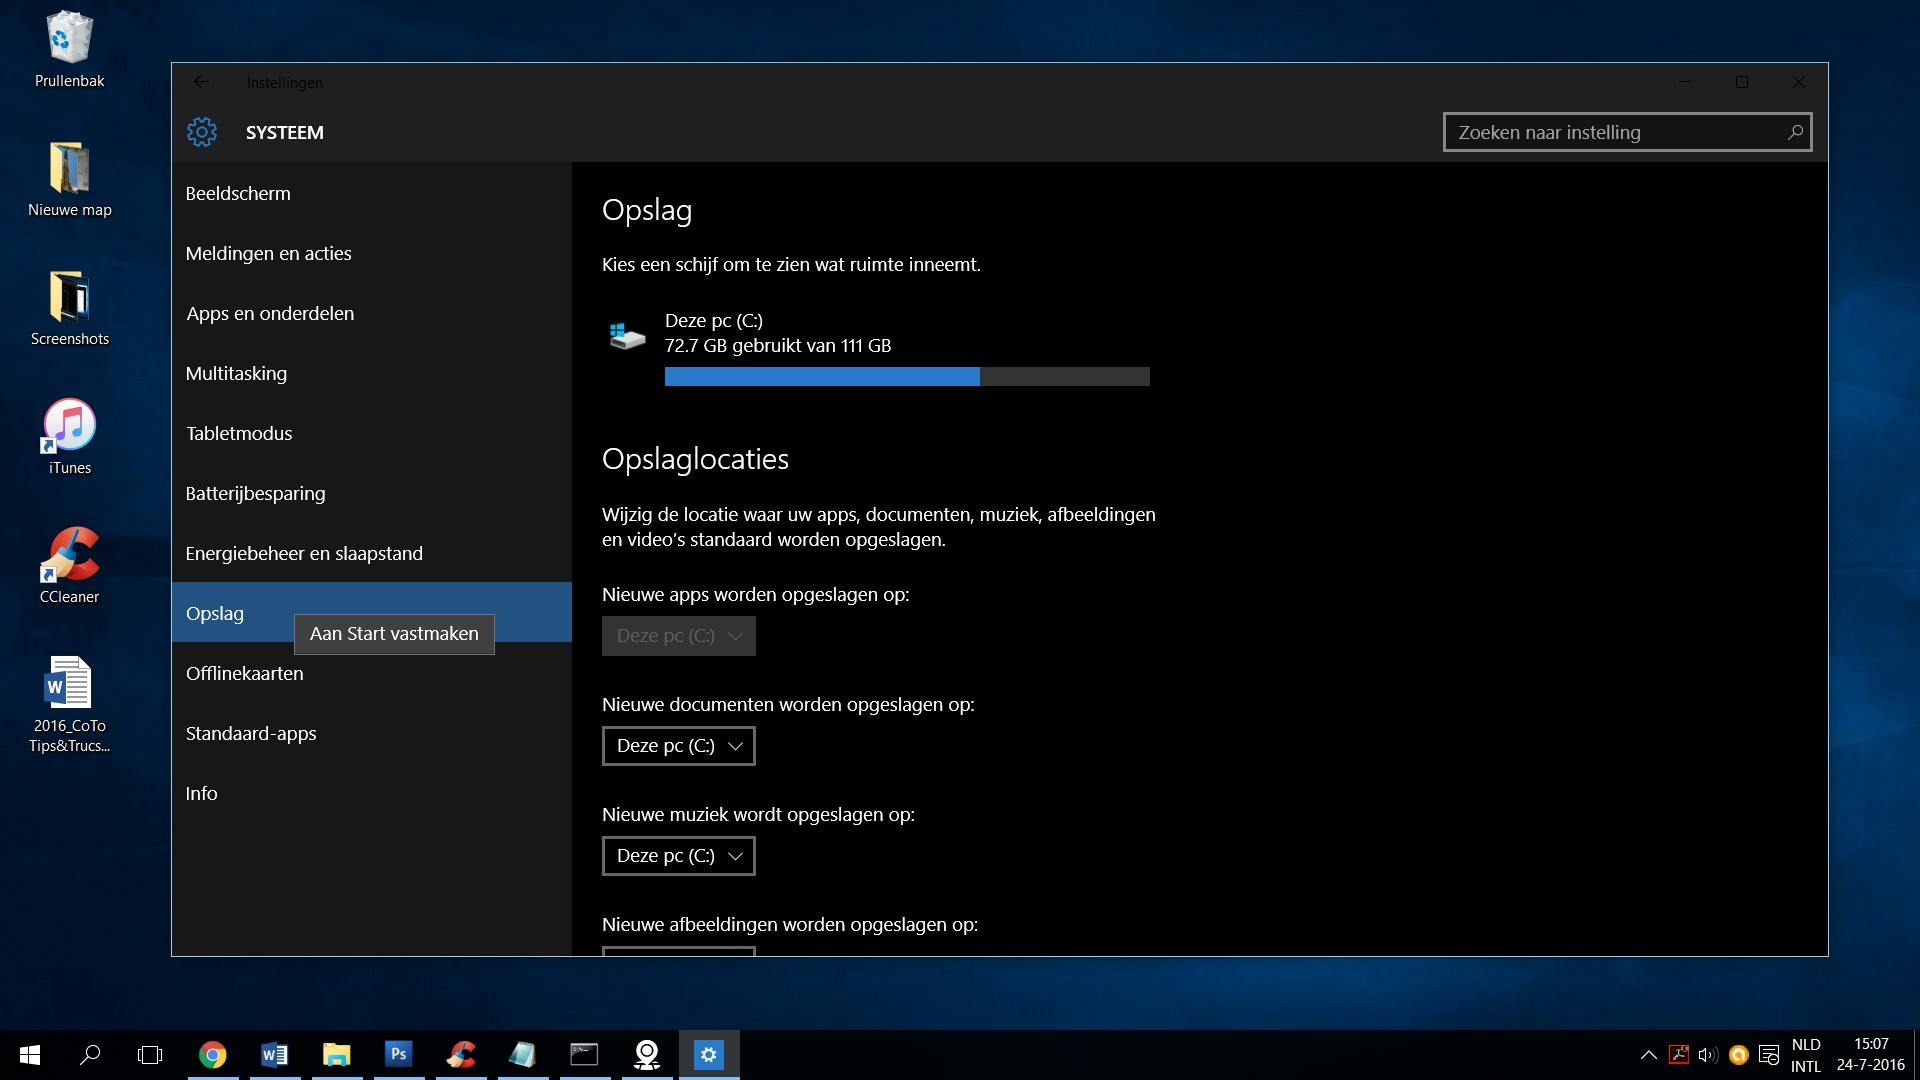Click the volume icon in system tray
This screenshot has height=1080, width=1920.
point(1708,1054)
